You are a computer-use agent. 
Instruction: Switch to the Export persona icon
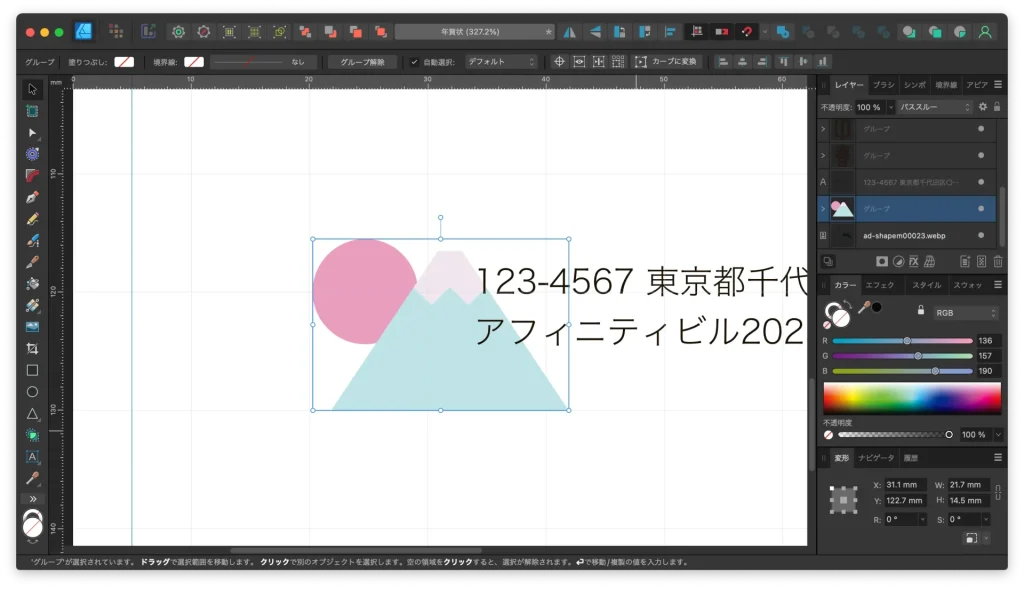click(149, 31)
